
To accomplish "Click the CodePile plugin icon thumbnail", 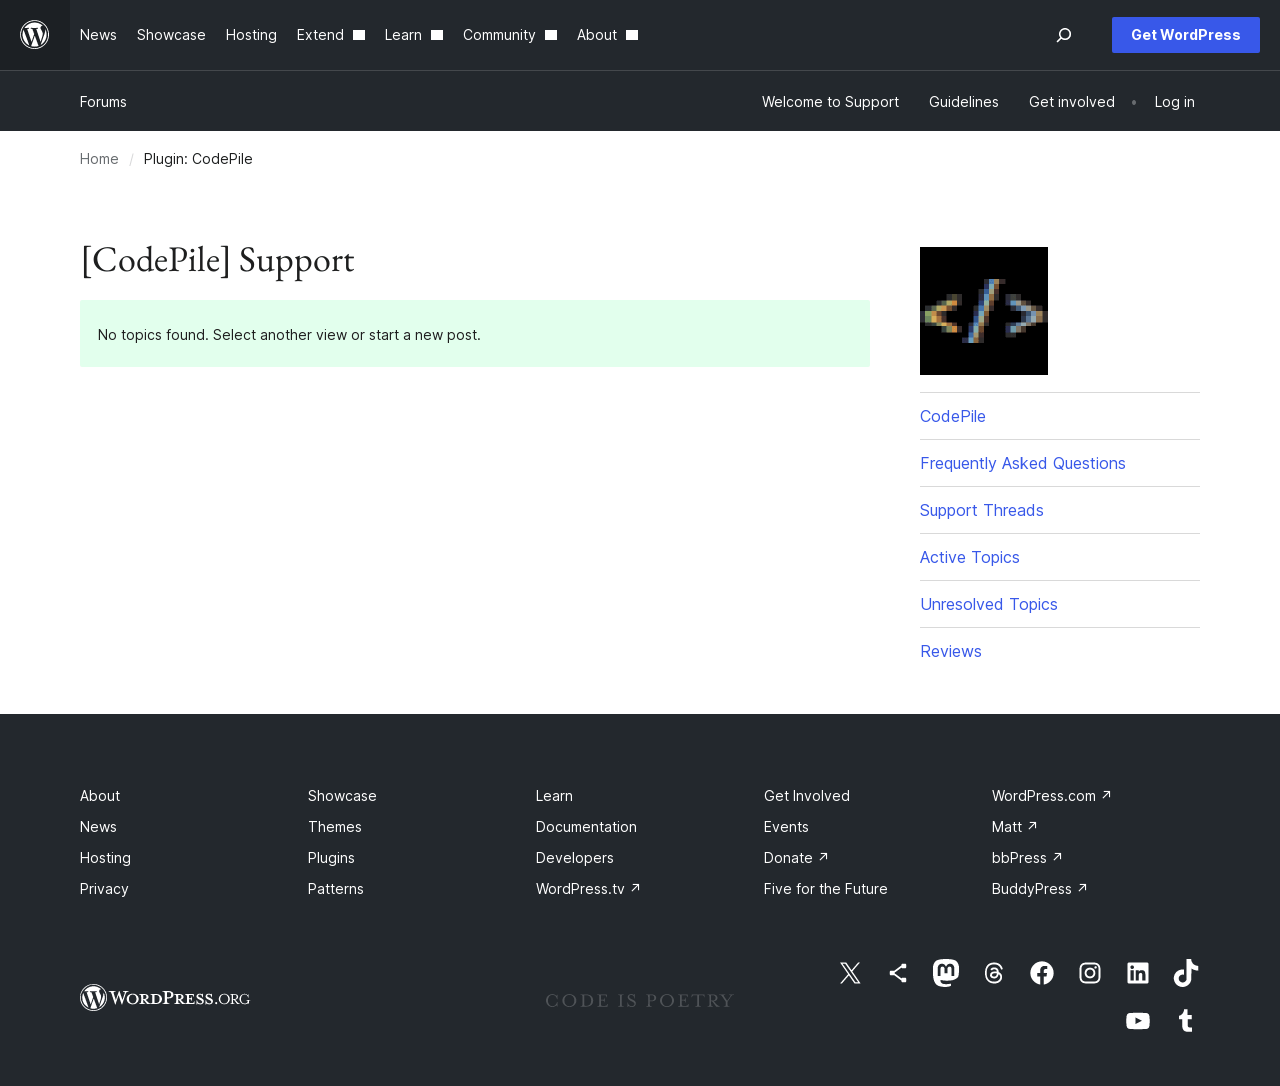I will 984,311.
